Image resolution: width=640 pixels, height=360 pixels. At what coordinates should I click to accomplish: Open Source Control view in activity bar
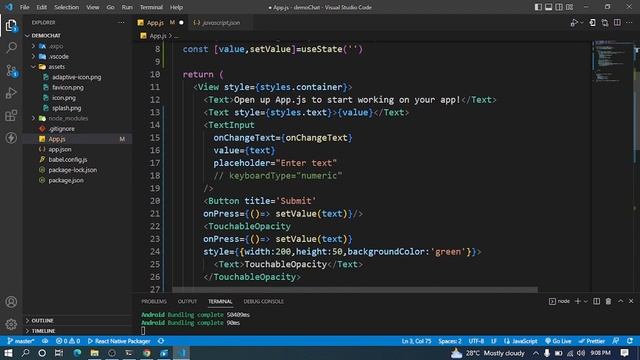coord(11,71)
